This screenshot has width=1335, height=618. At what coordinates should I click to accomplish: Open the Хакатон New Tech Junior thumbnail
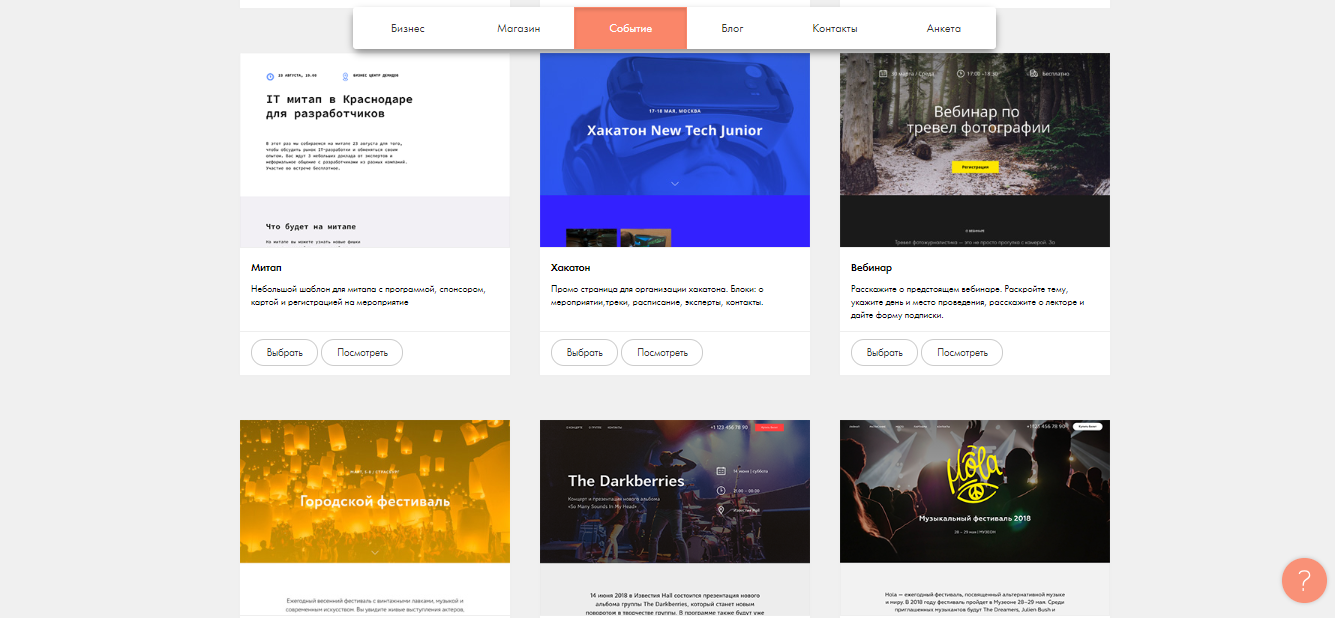point(675,150)
